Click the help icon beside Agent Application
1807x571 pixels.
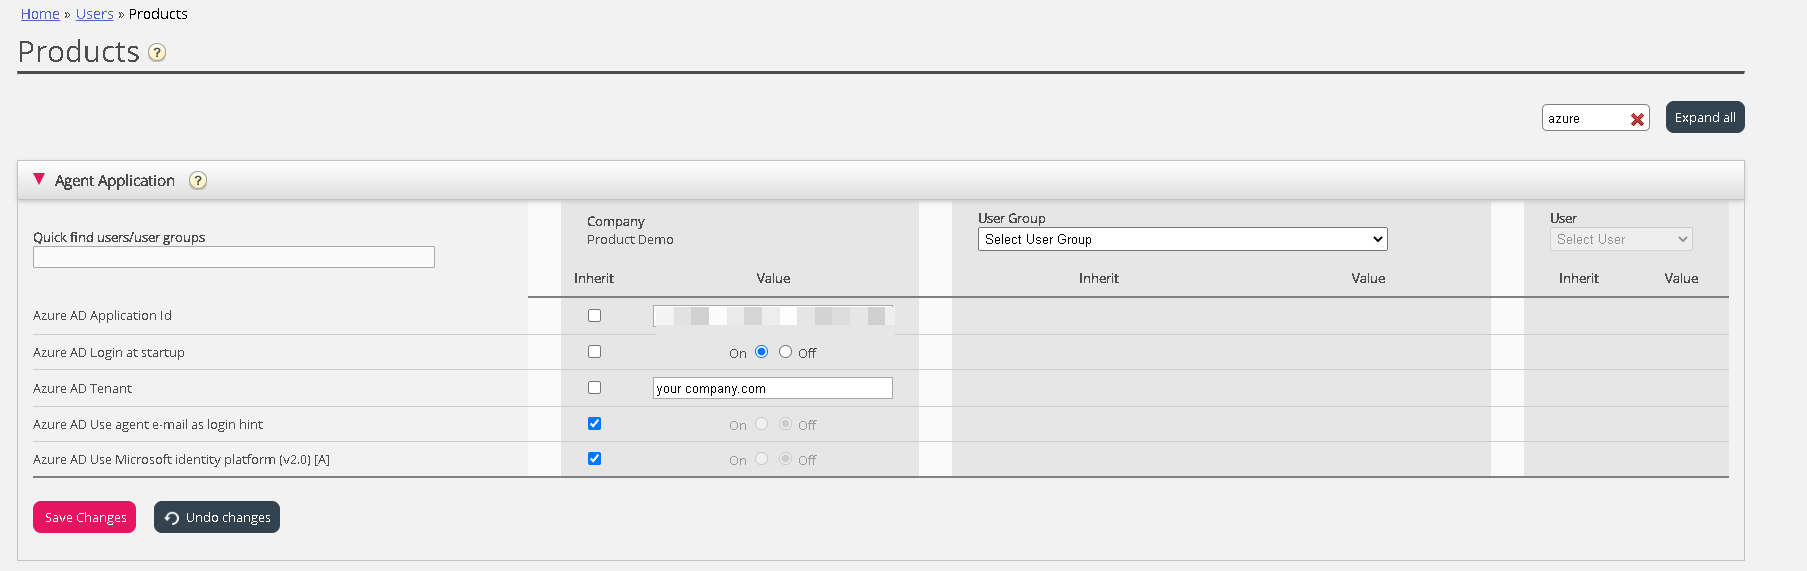(x=198, y=181)
